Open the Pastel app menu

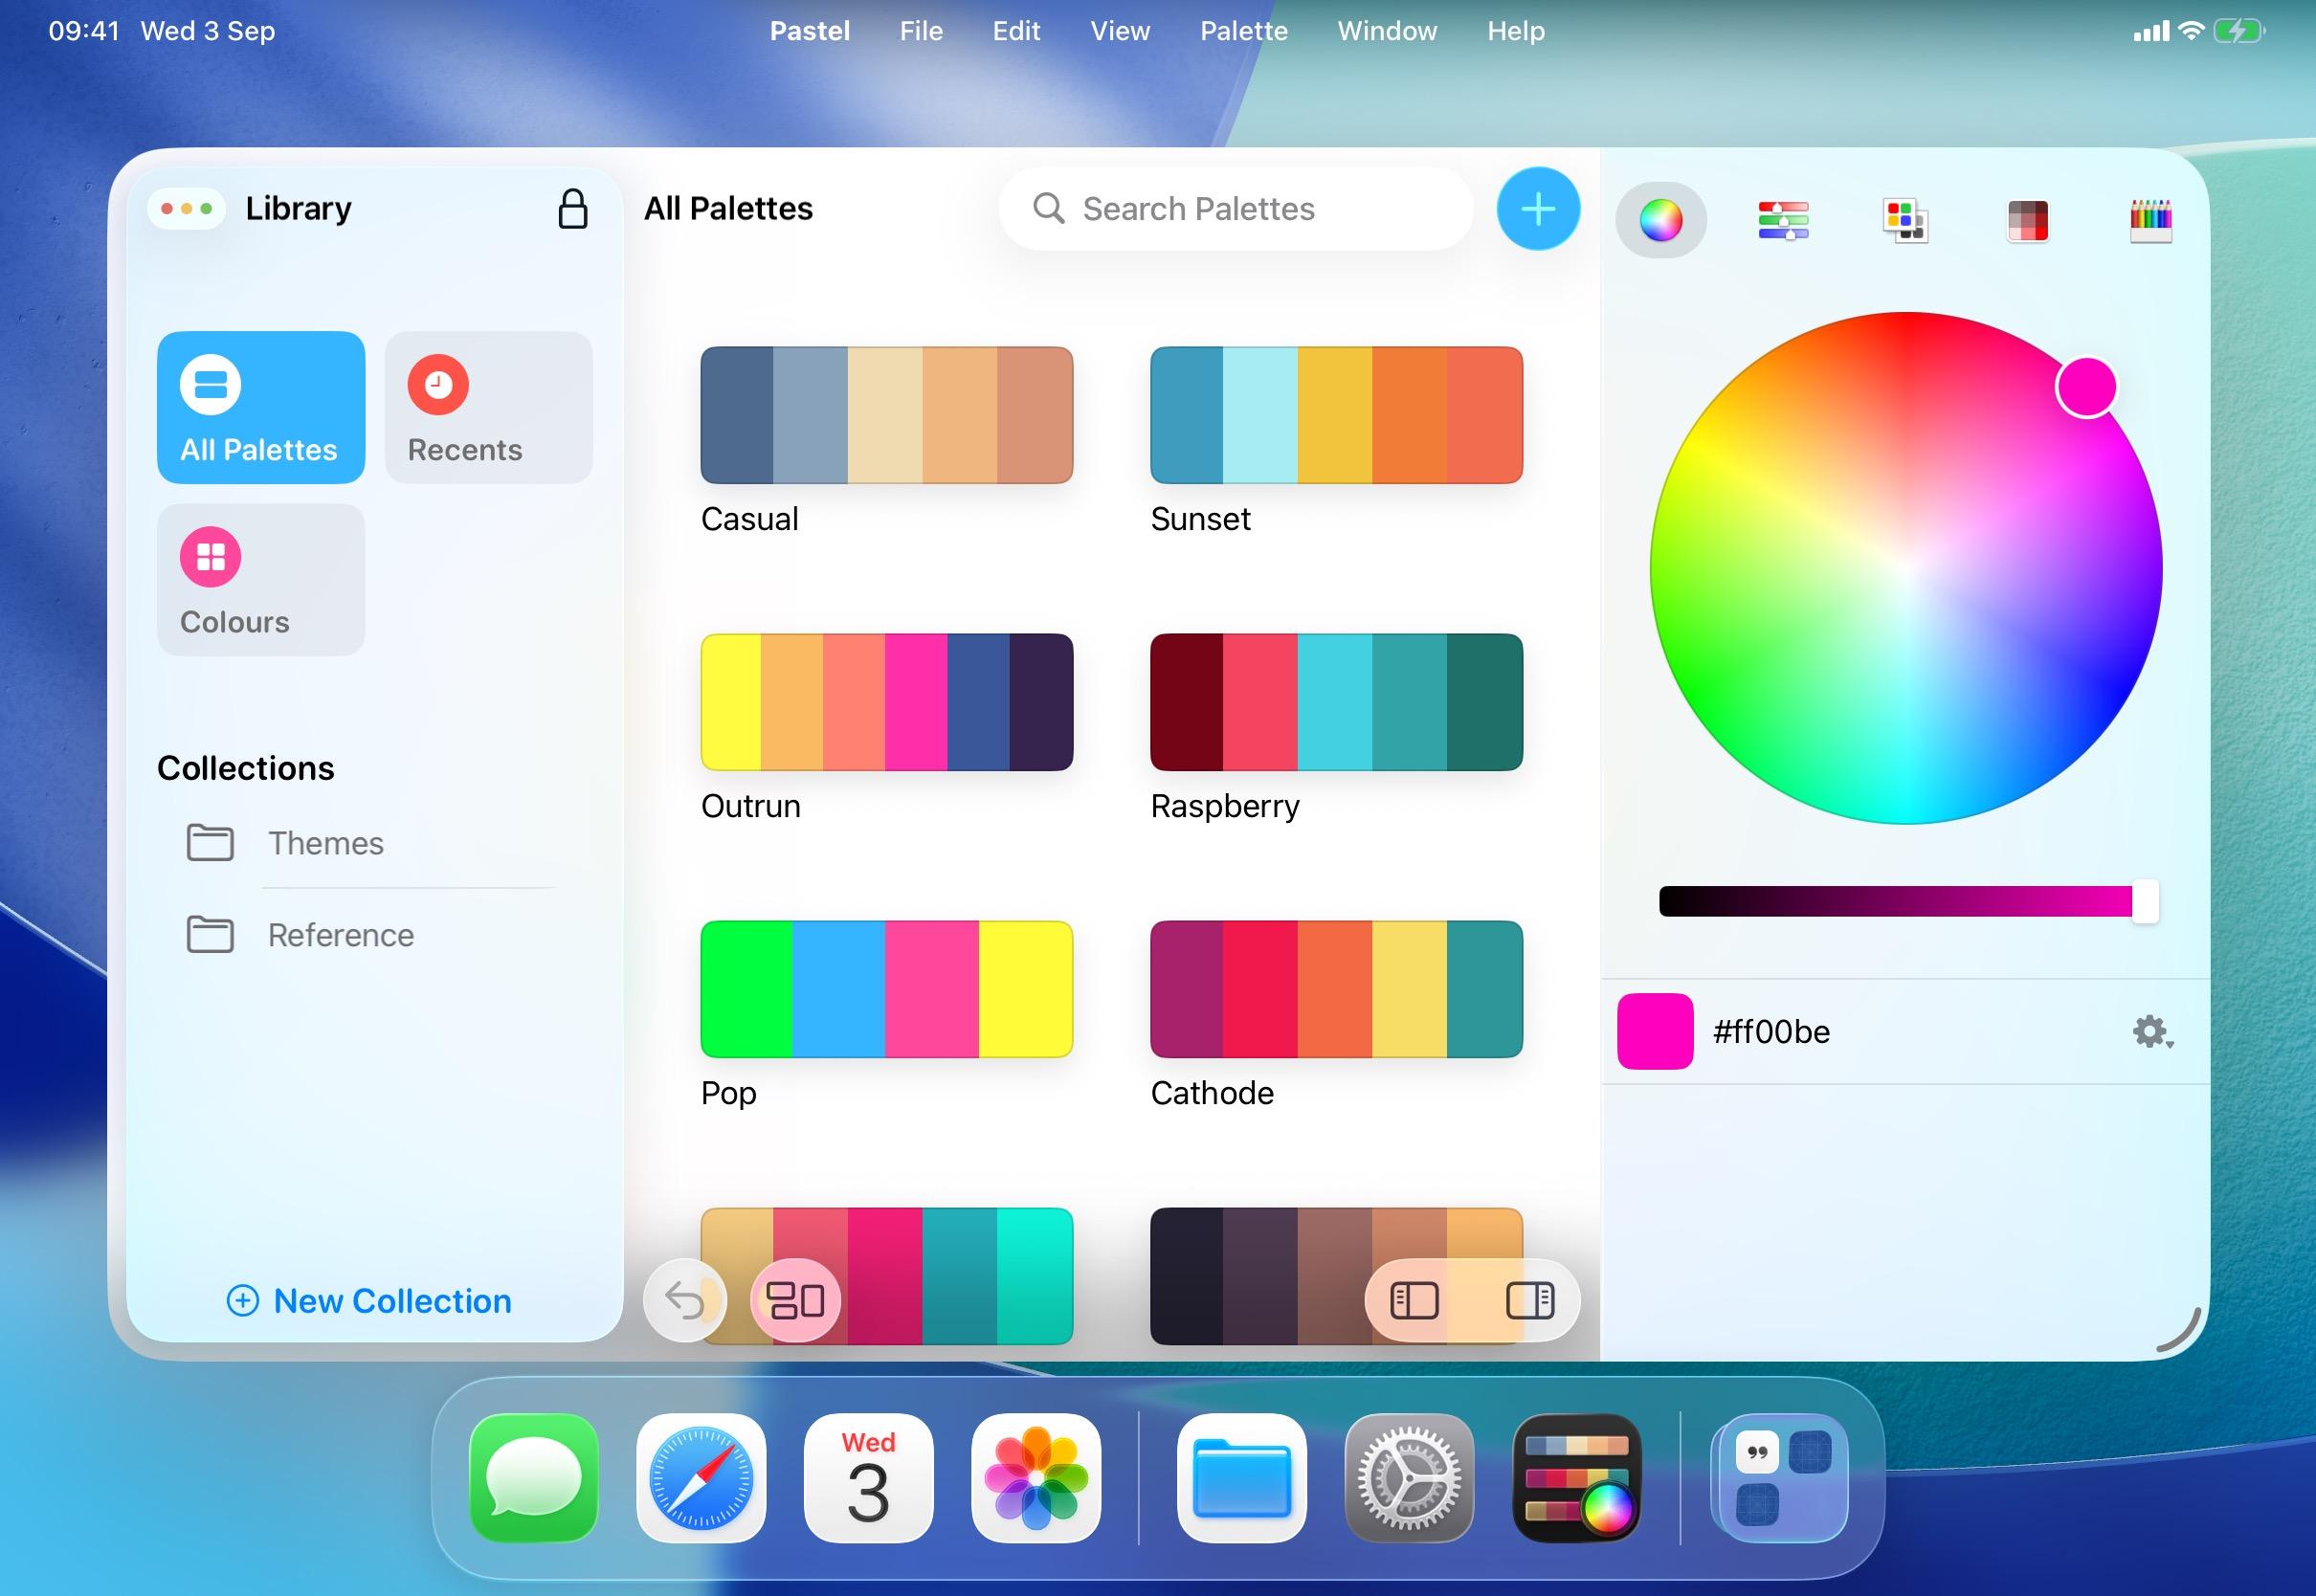[x=810, y=31]
